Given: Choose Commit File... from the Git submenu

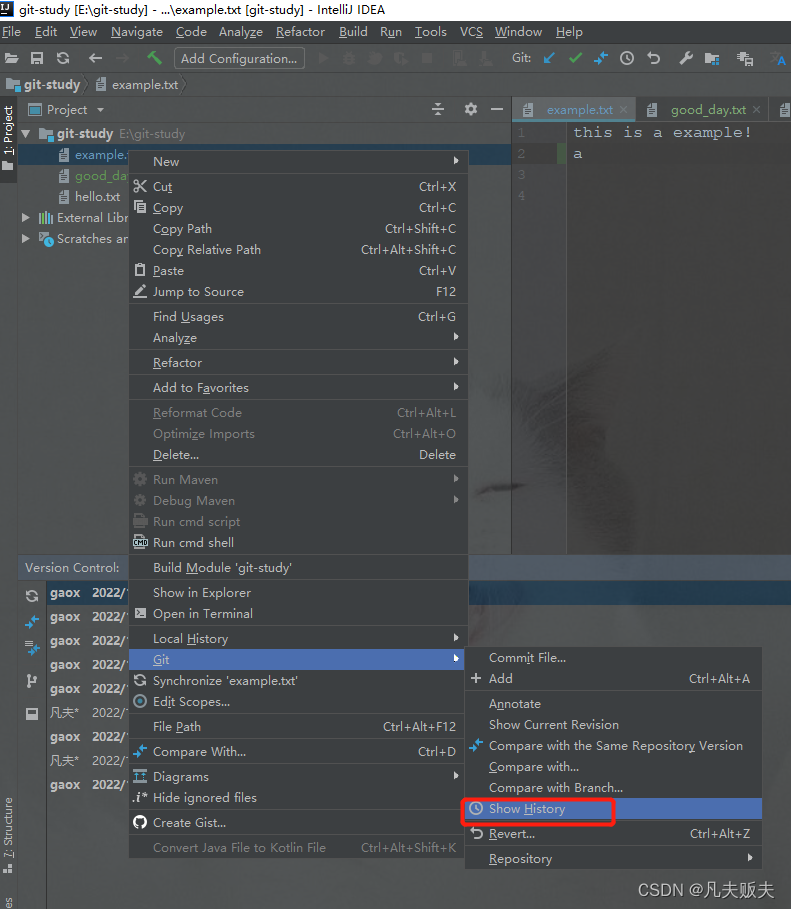Looking at the screenshot, I should point(614,657).
